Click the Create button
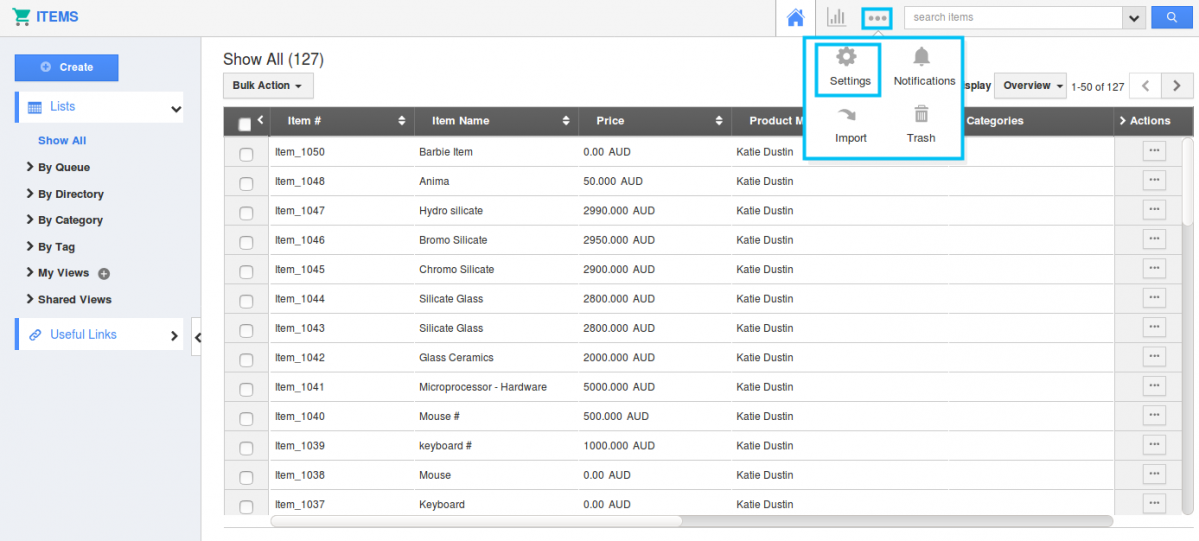Screen dimensions: 1199x541 66,67
